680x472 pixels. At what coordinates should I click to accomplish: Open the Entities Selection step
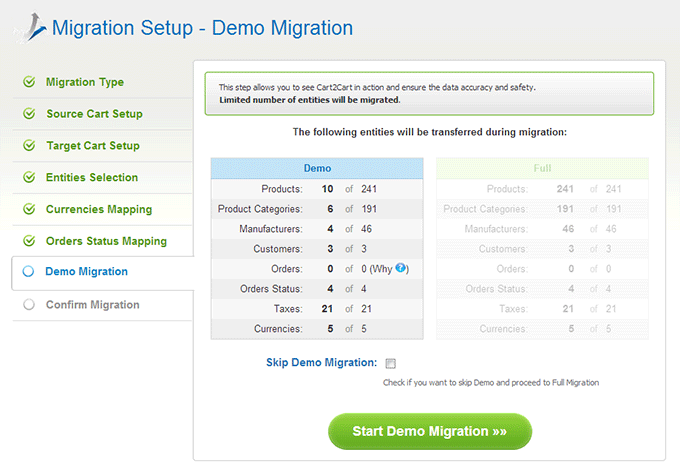(x=92, y=177)
